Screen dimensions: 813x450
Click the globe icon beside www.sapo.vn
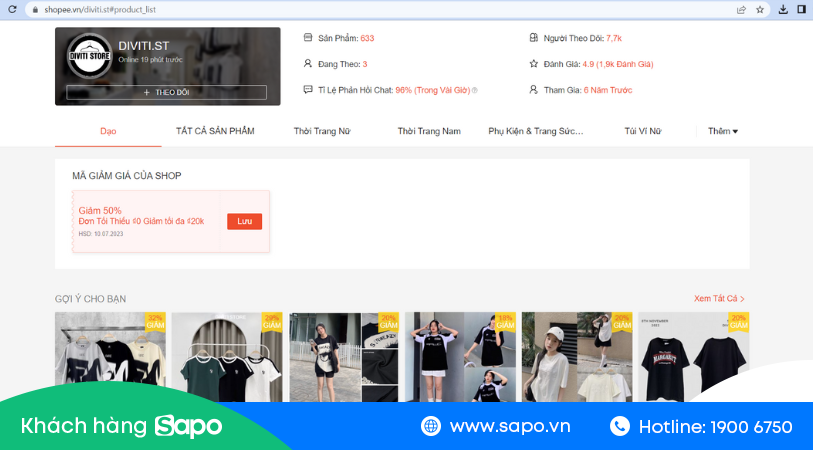click(431, 426)
